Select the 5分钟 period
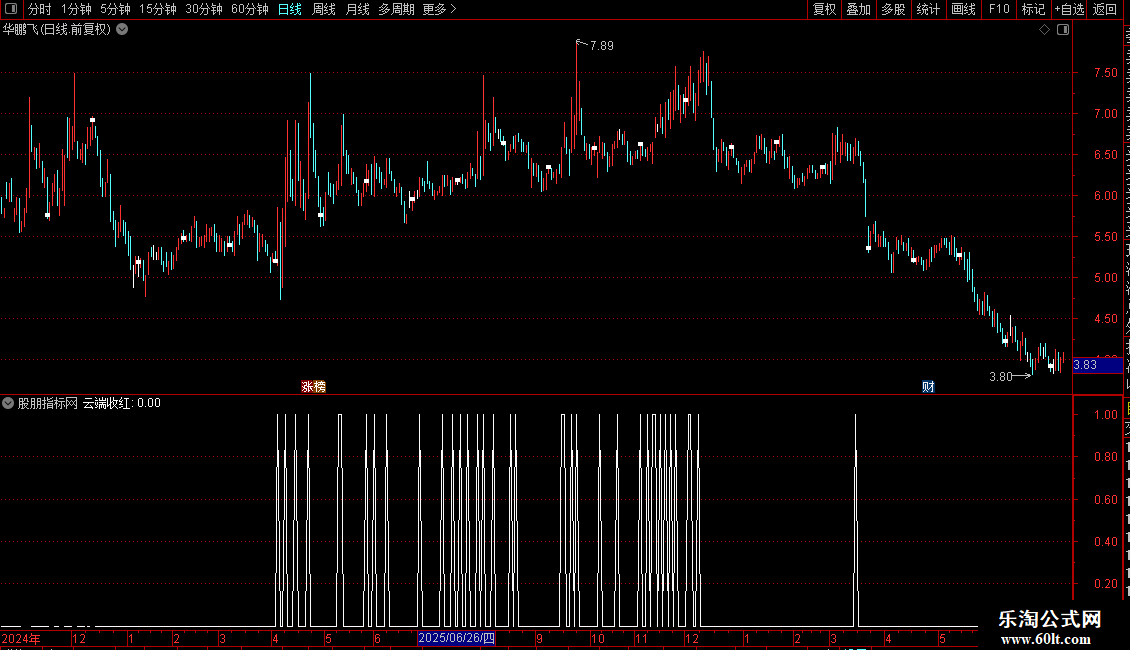The height and width of the screenshot is (650, 1130). click(x=115, y=9)
